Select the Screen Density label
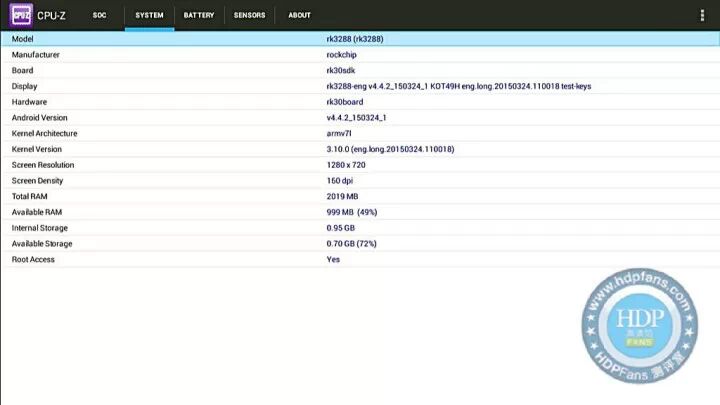Image resolution: width=720 pixels, height=405 pixels. [x=37, y=180]
